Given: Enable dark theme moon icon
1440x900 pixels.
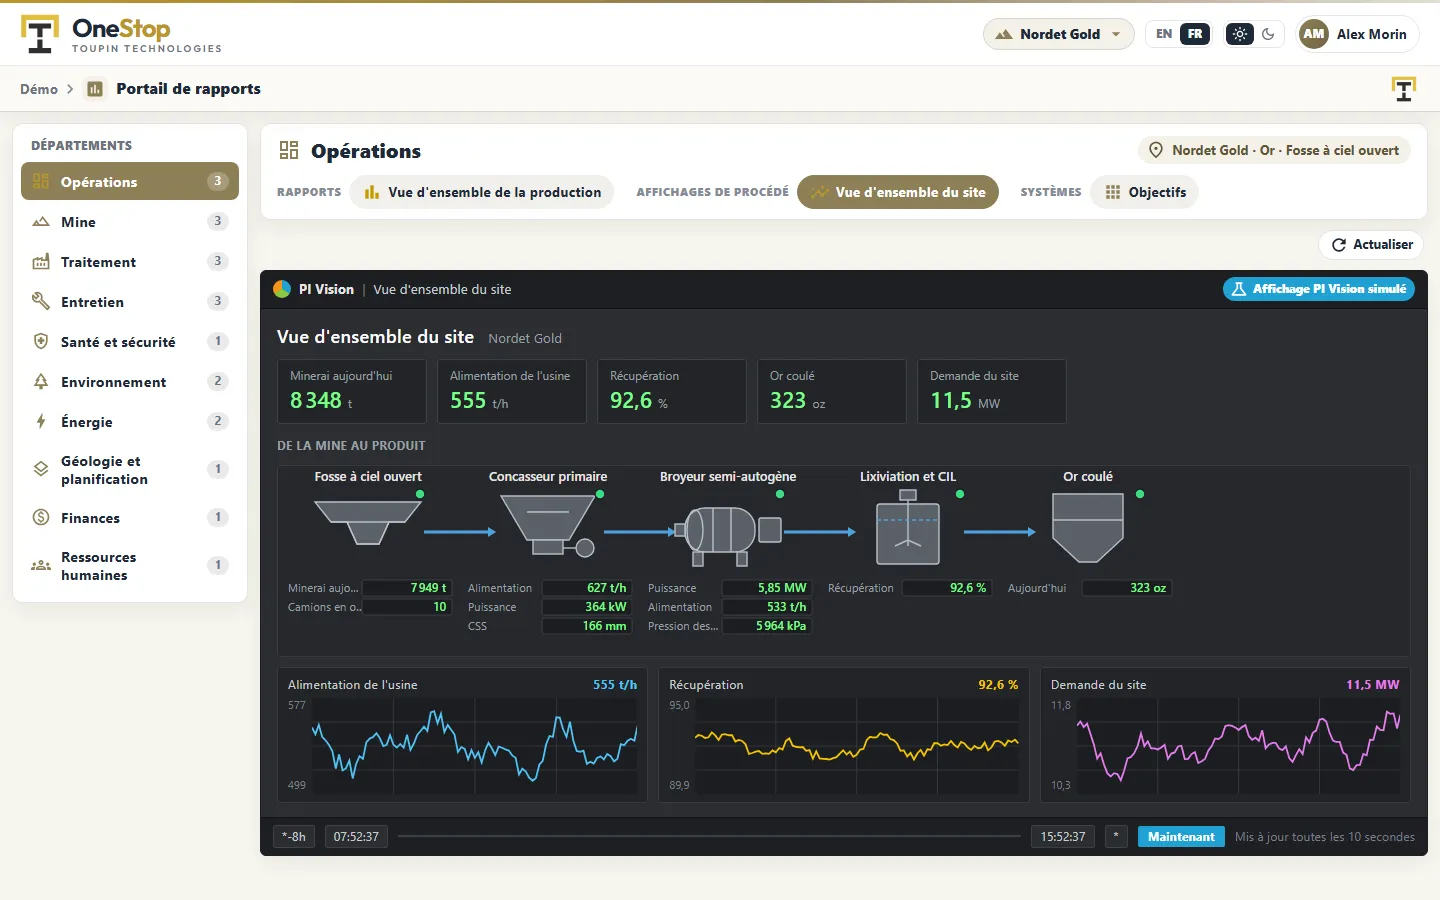Looking at the screenshot, I should tap(1268, 34).
